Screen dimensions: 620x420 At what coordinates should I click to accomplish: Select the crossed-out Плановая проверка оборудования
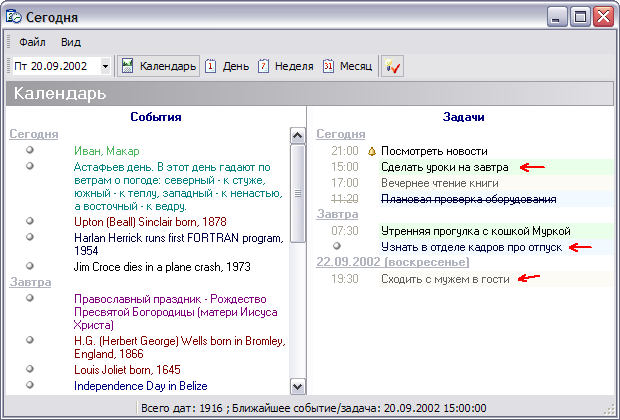point(469,199)
